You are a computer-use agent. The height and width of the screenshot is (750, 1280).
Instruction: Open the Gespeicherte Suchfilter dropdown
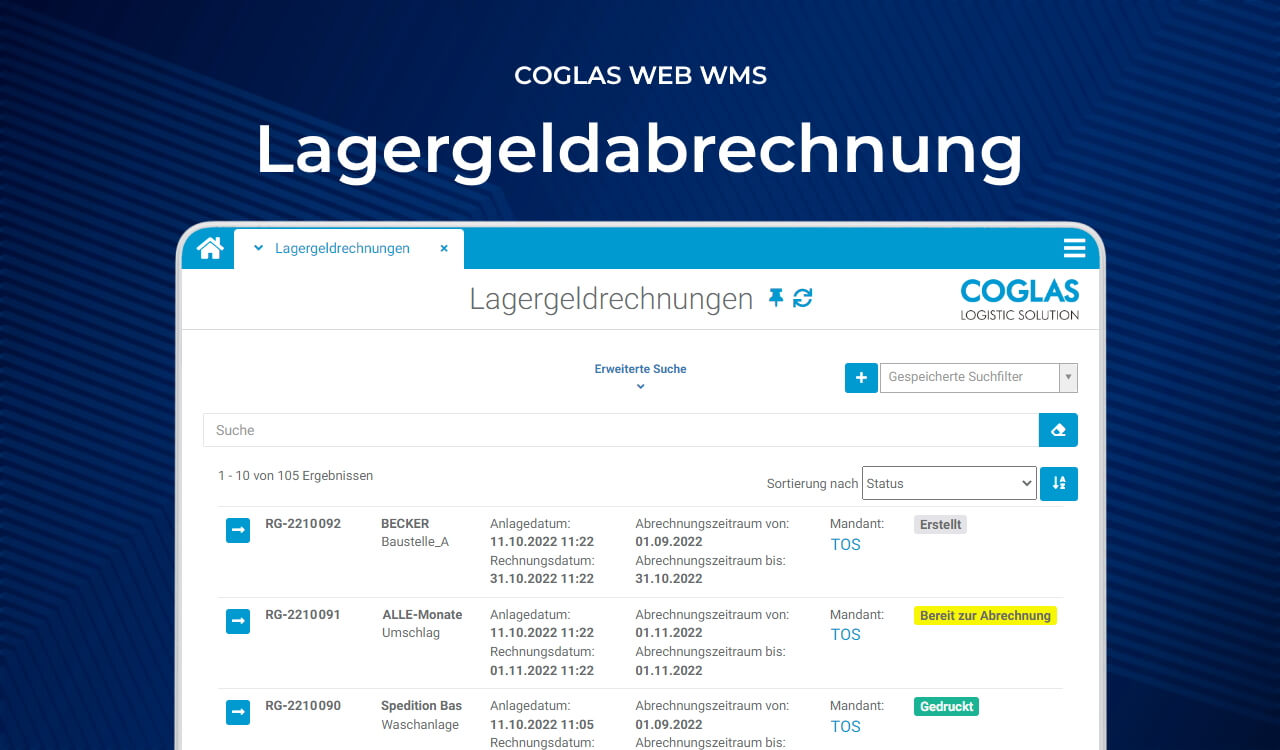(x=978, y=378)
